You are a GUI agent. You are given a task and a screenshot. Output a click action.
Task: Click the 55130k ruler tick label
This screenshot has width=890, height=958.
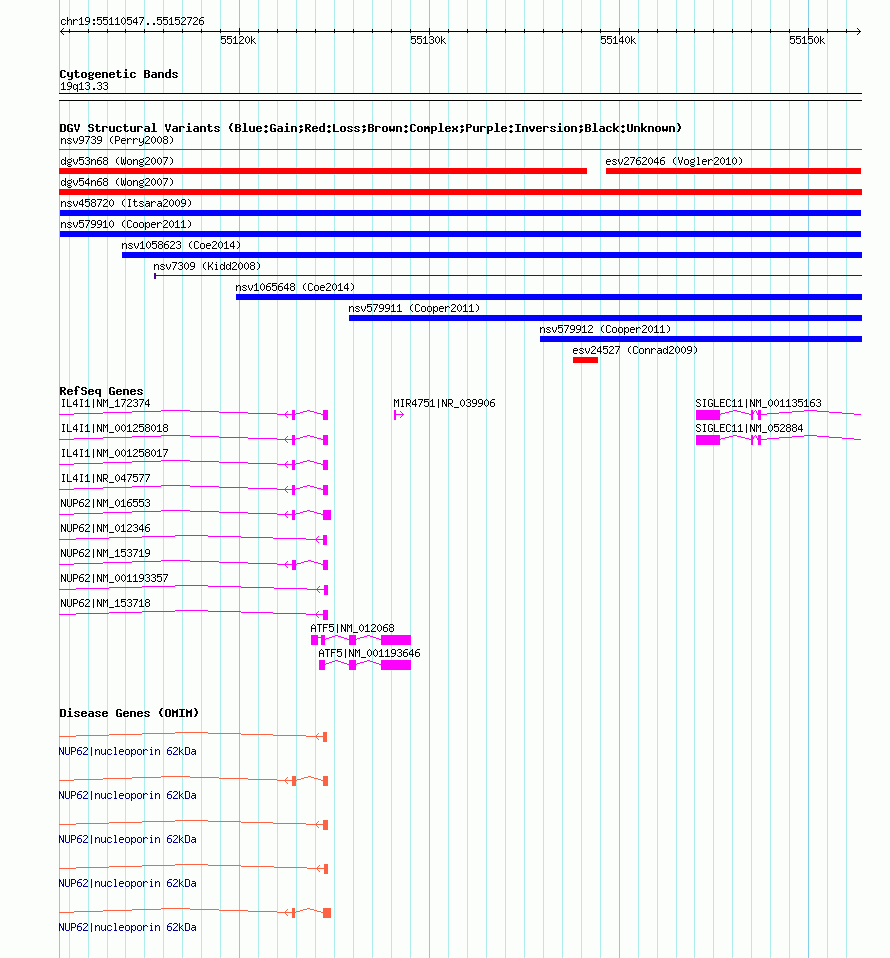click(x=428, y=40)
